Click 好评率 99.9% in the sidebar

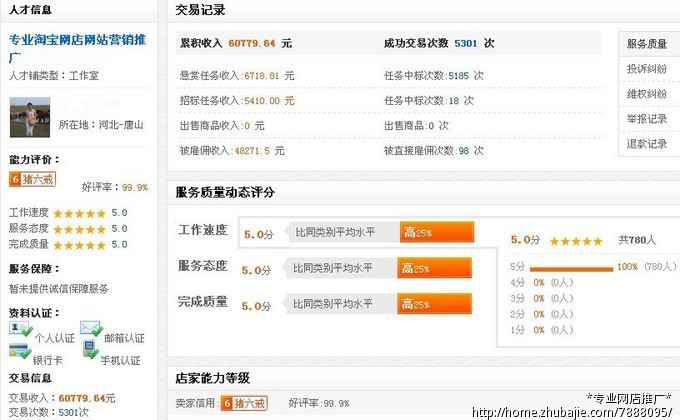coord(114,187)
